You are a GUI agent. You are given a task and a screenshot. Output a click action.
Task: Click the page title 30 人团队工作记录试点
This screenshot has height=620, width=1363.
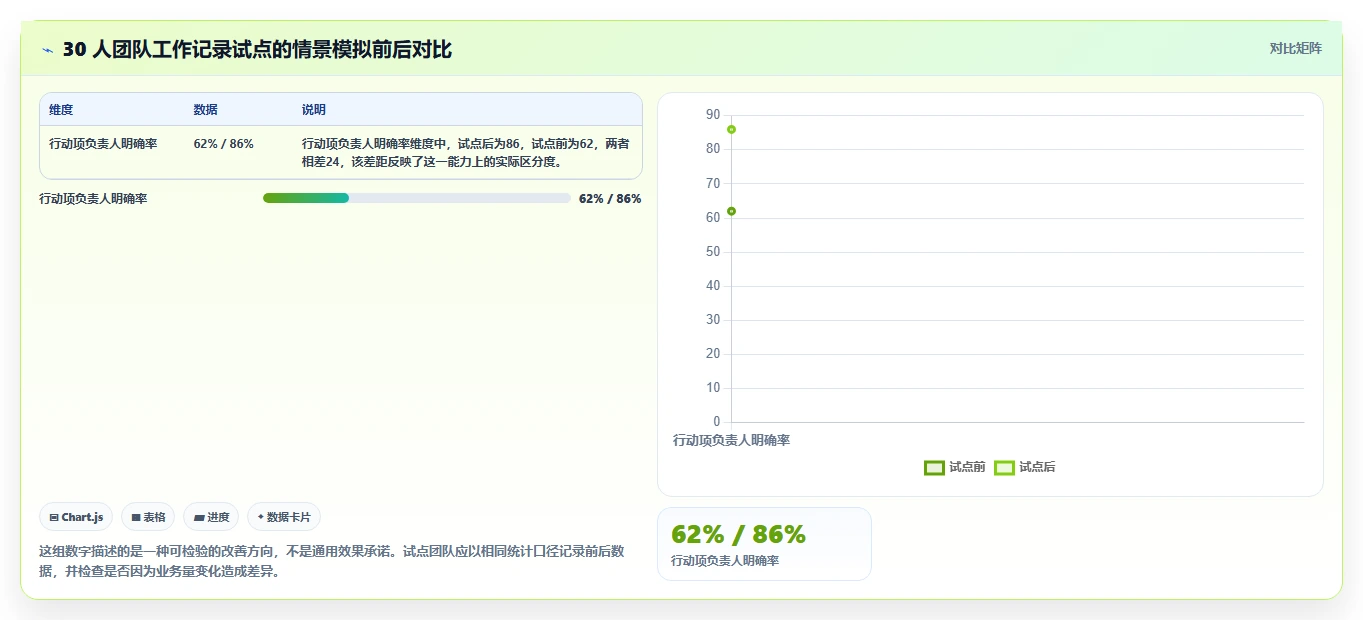[x=257, y=50]
